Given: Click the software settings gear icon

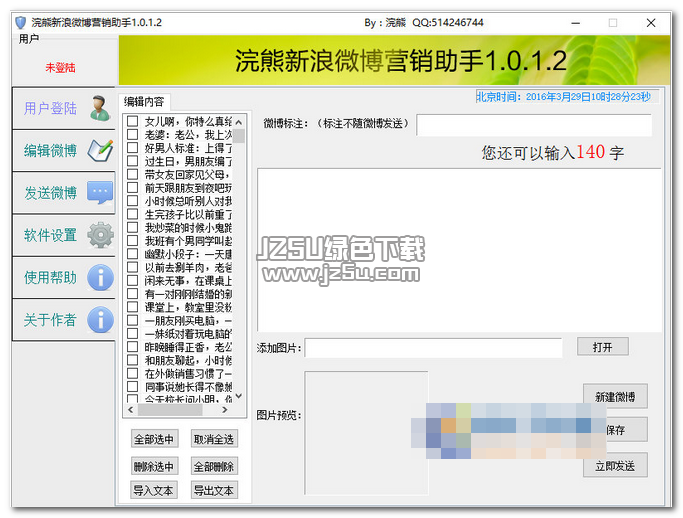Looking at the screenshot, I should 100,235.
